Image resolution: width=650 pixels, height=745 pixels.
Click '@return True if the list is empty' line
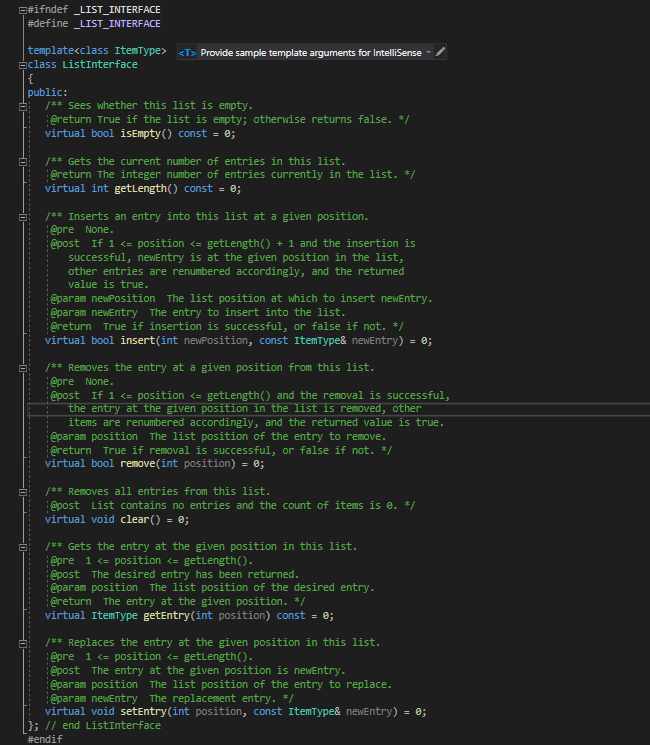[230, 119]
